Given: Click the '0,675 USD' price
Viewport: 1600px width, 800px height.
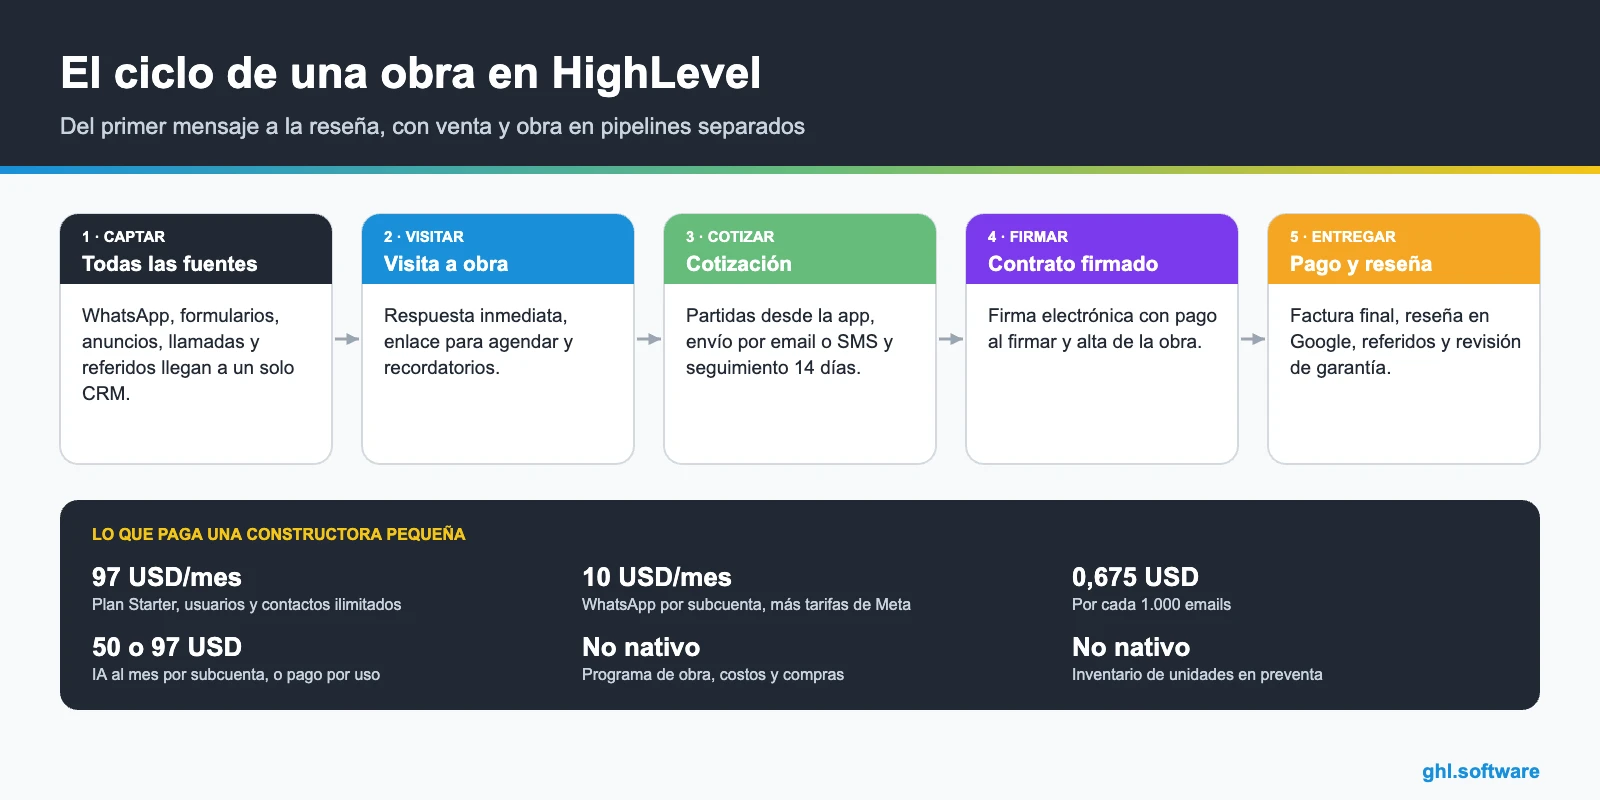Looking at the screenshot, I should coord(1135,577).
